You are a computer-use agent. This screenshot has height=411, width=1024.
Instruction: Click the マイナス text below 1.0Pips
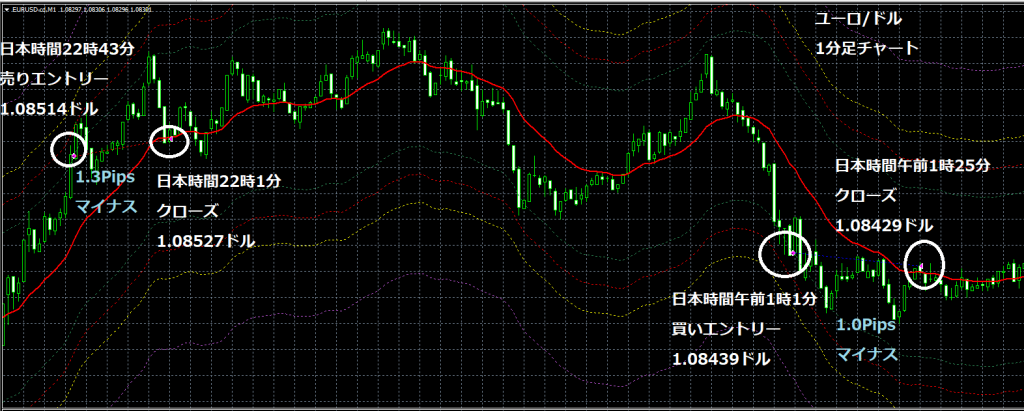coord(866,353)
